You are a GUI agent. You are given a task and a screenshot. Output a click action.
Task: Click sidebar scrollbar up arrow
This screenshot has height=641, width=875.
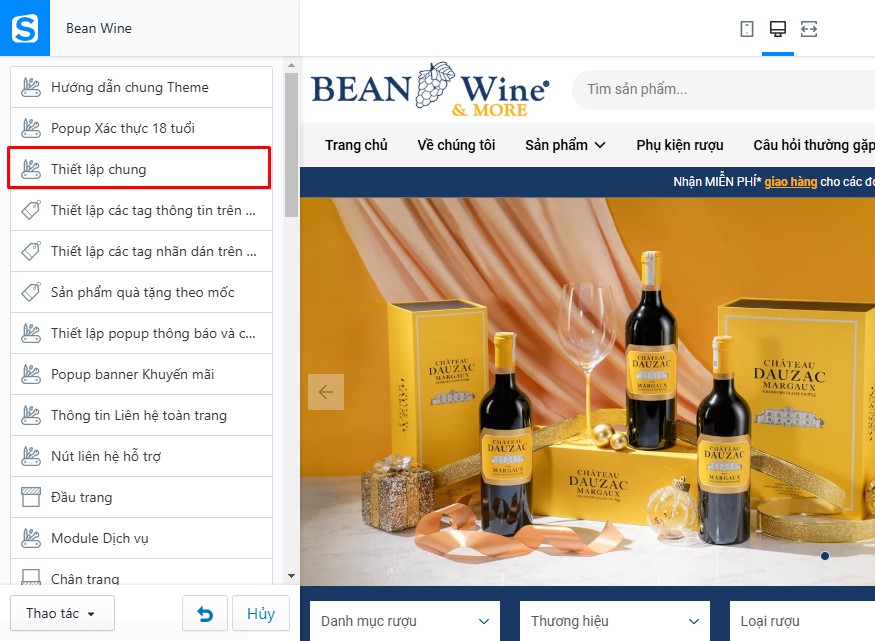click(x=291, y=65)
